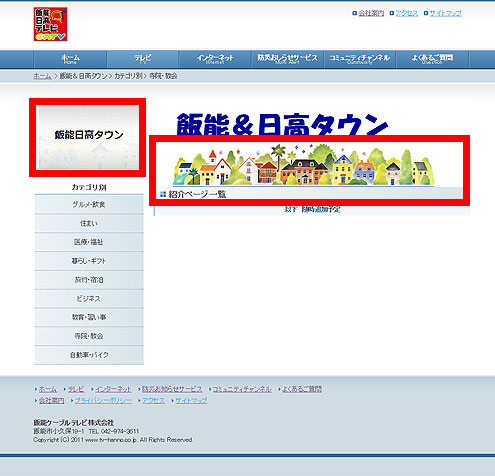The height and width of the screenshot is (476, 495).
Task: Open よくあるご質問 in the nav bar
Action: tap(432, 59)
